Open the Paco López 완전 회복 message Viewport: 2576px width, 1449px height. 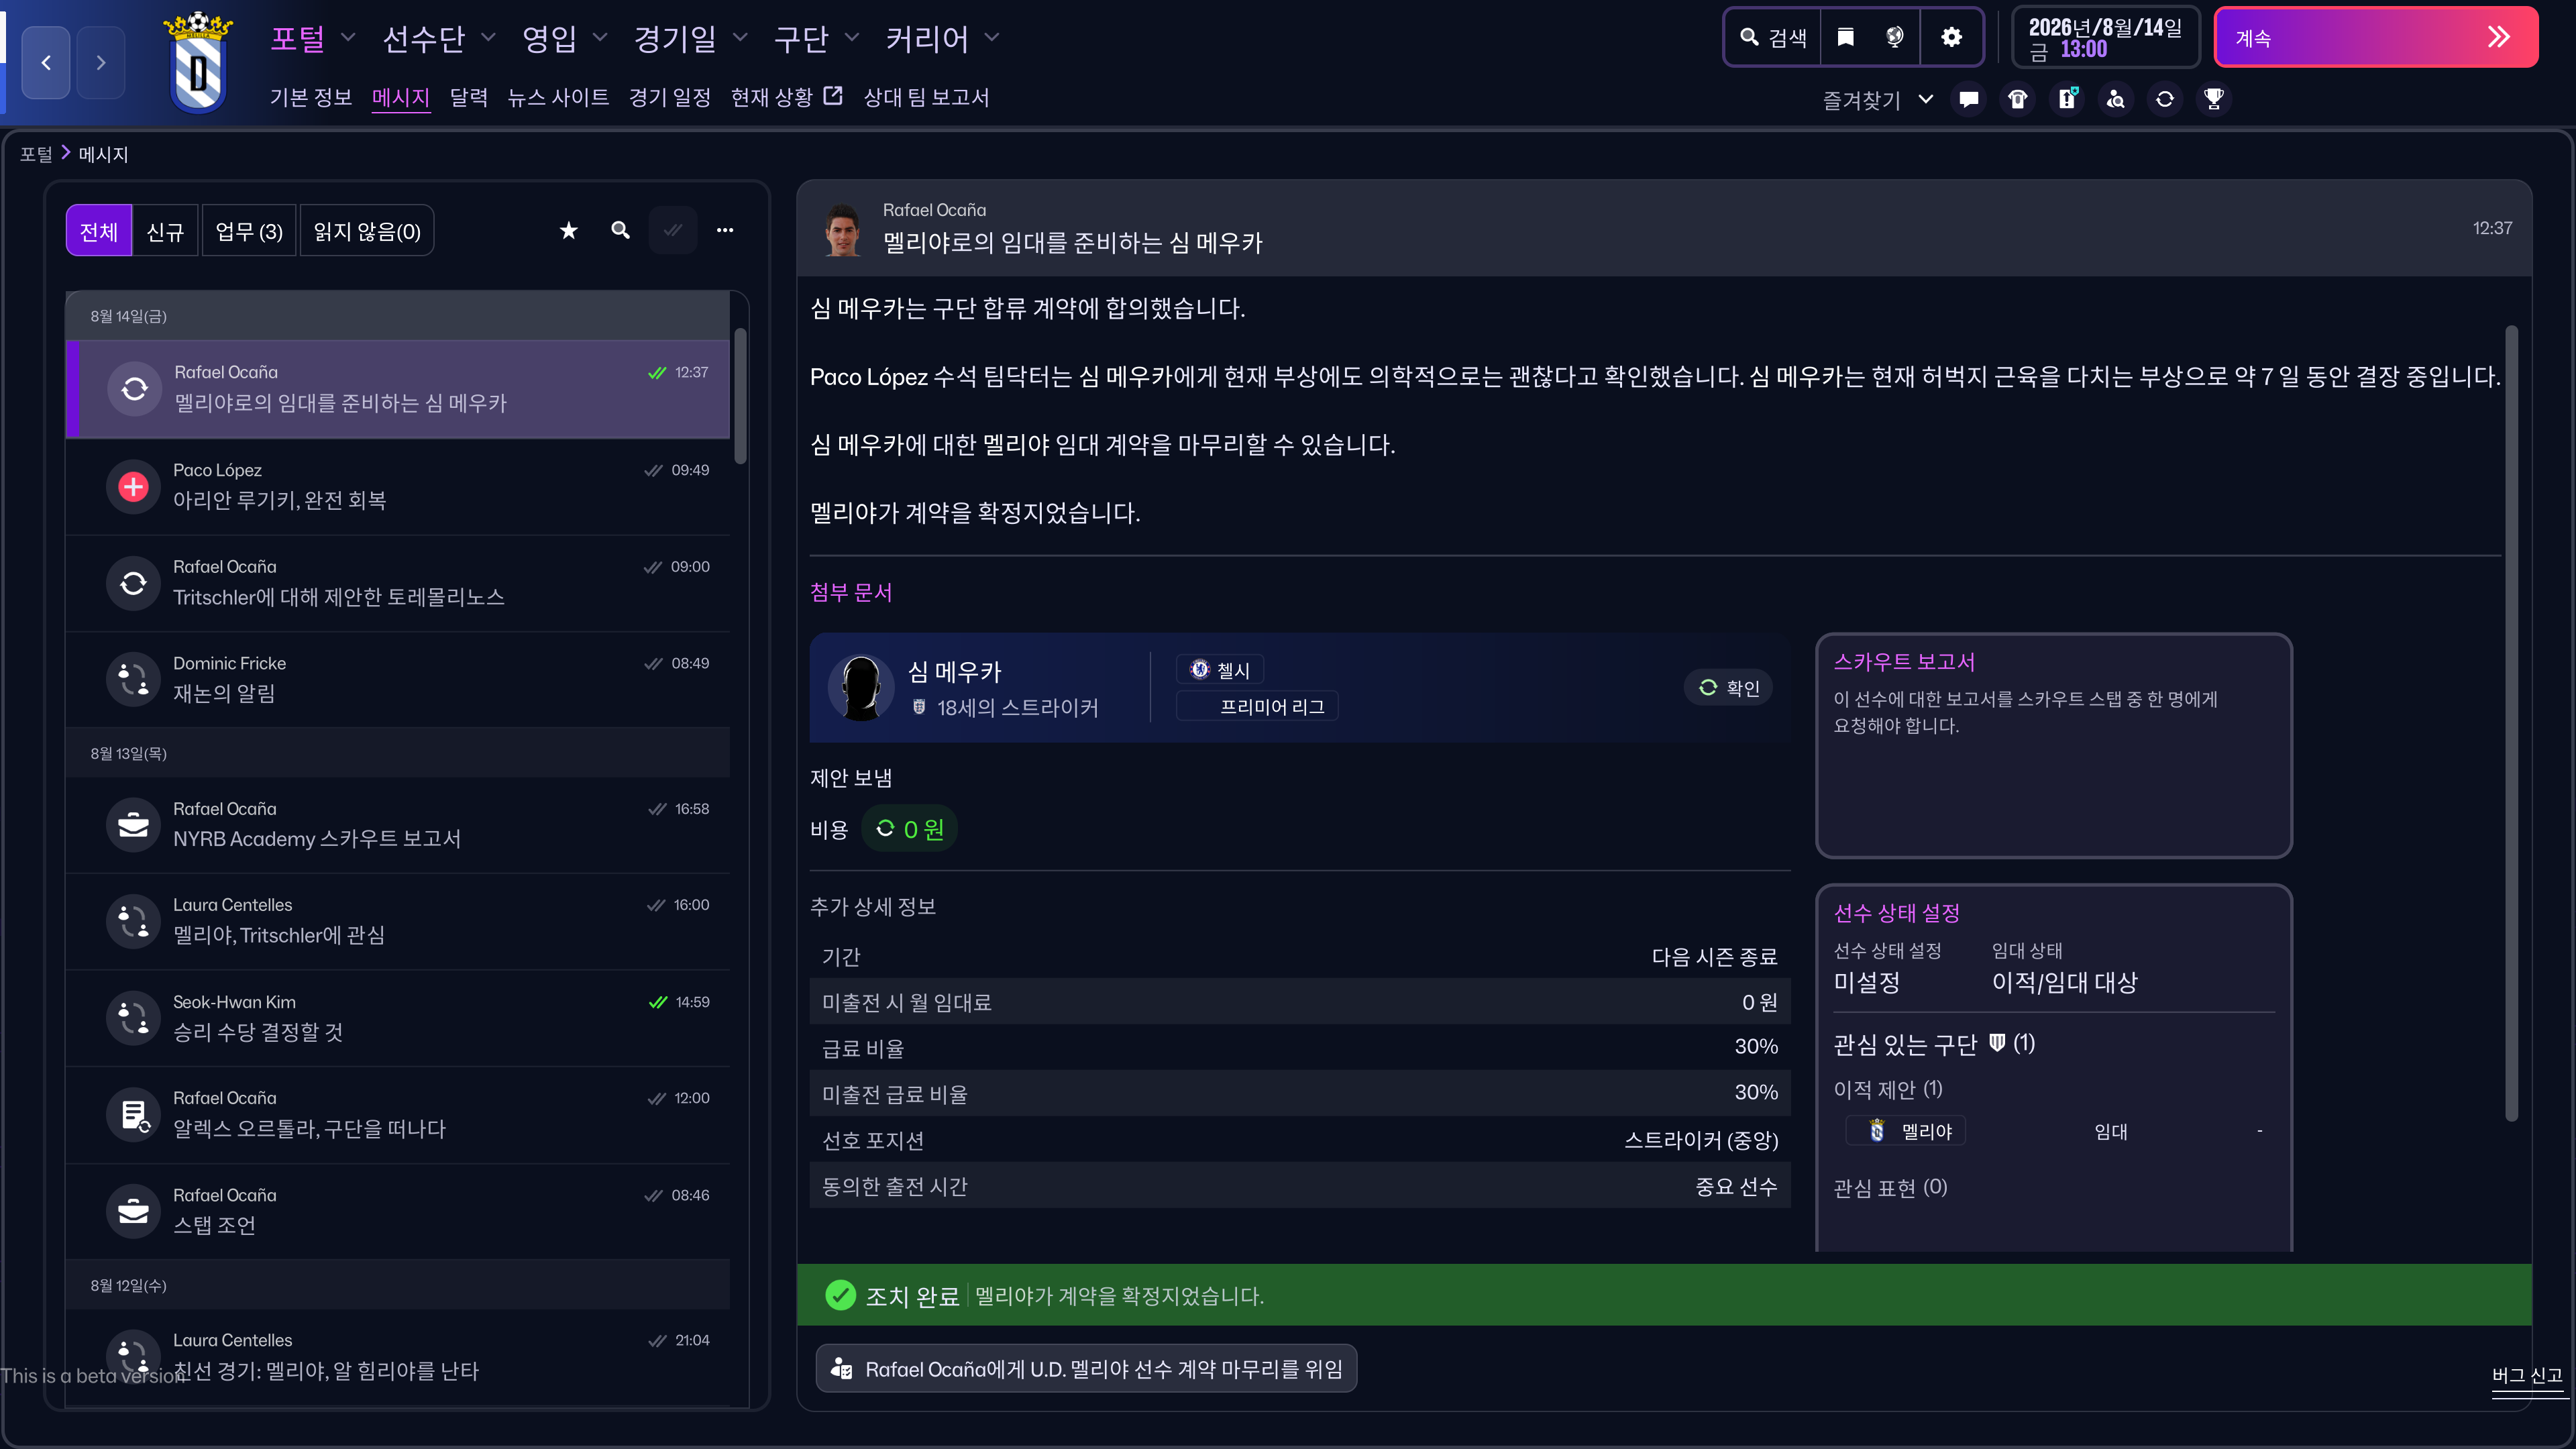tap(400, 486)
